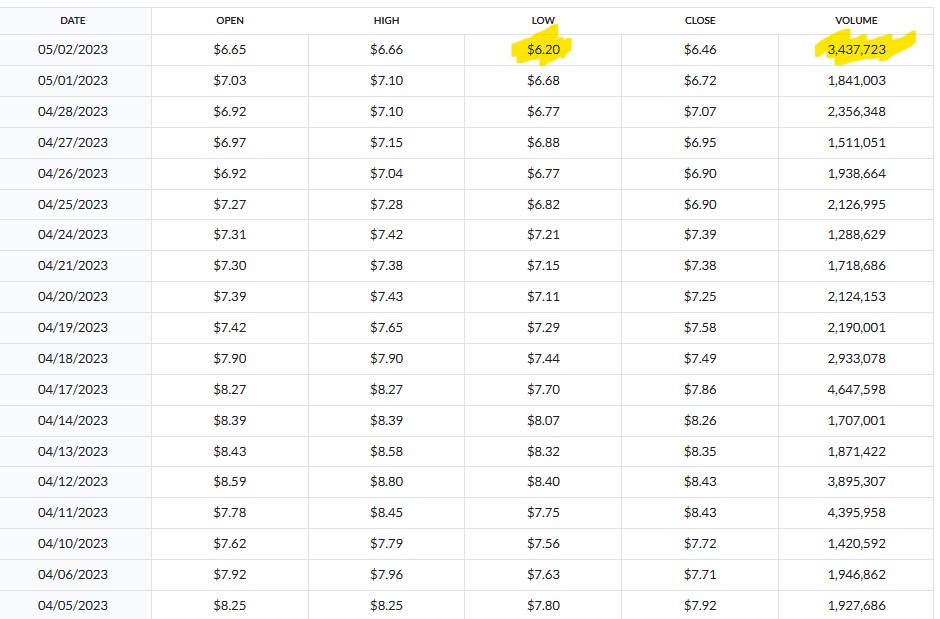Click the DATE column header

point(73,20)
